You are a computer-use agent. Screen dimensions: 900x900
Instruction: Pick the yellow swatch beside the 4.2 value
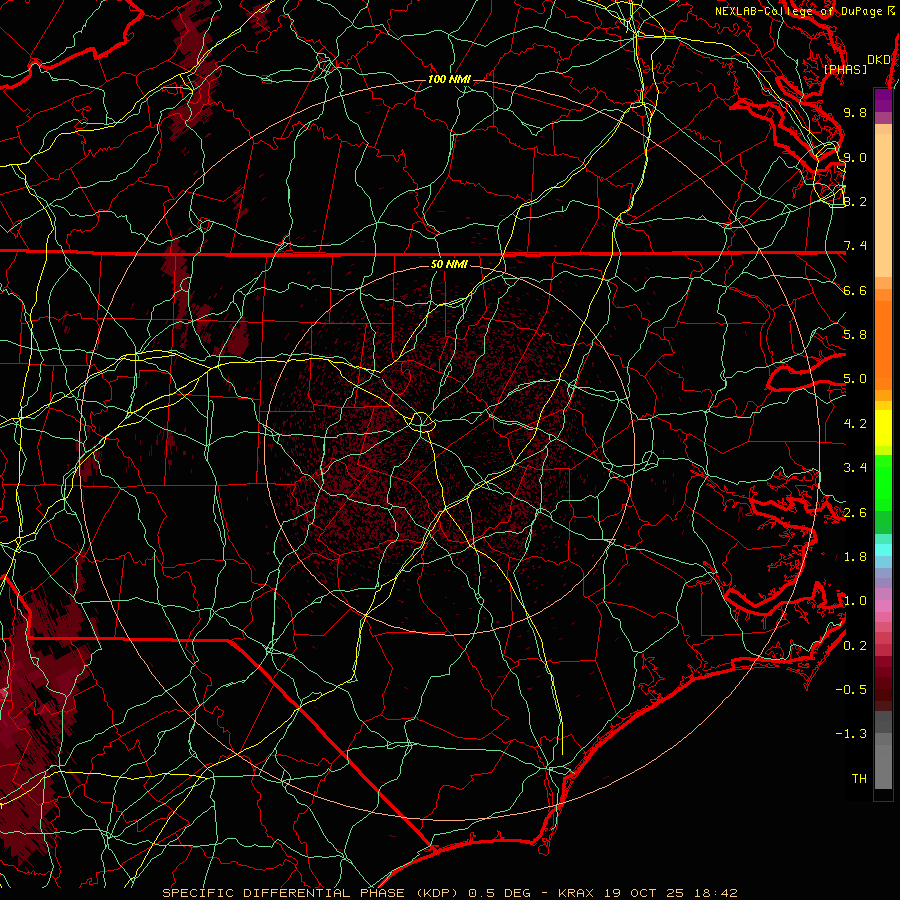(883, 426)
